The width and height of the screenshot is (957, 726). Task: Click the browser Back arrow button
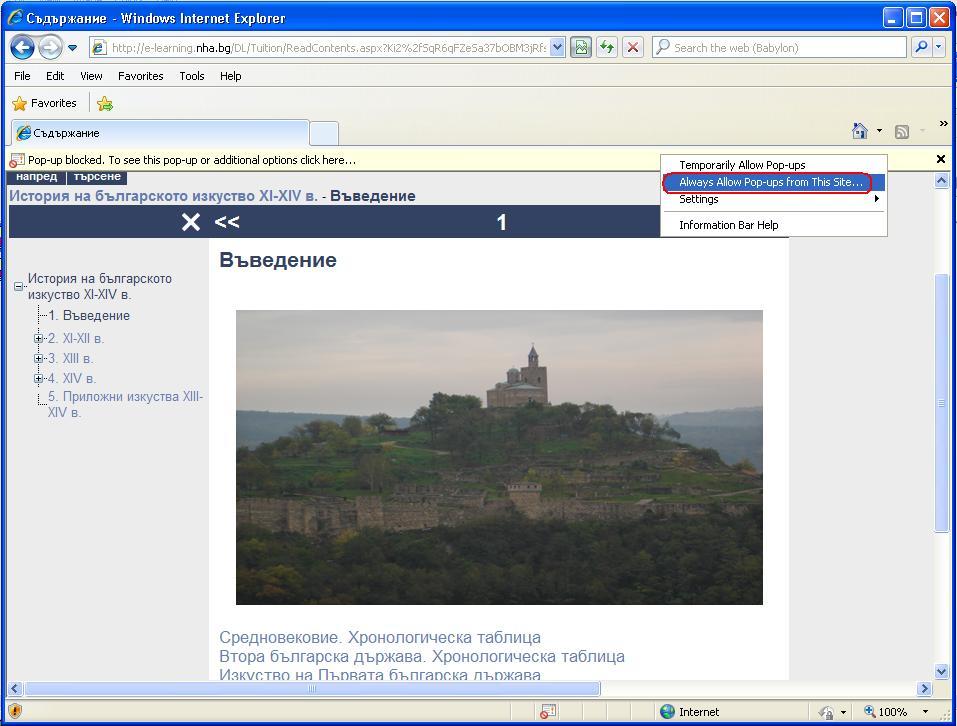(22, 47)
